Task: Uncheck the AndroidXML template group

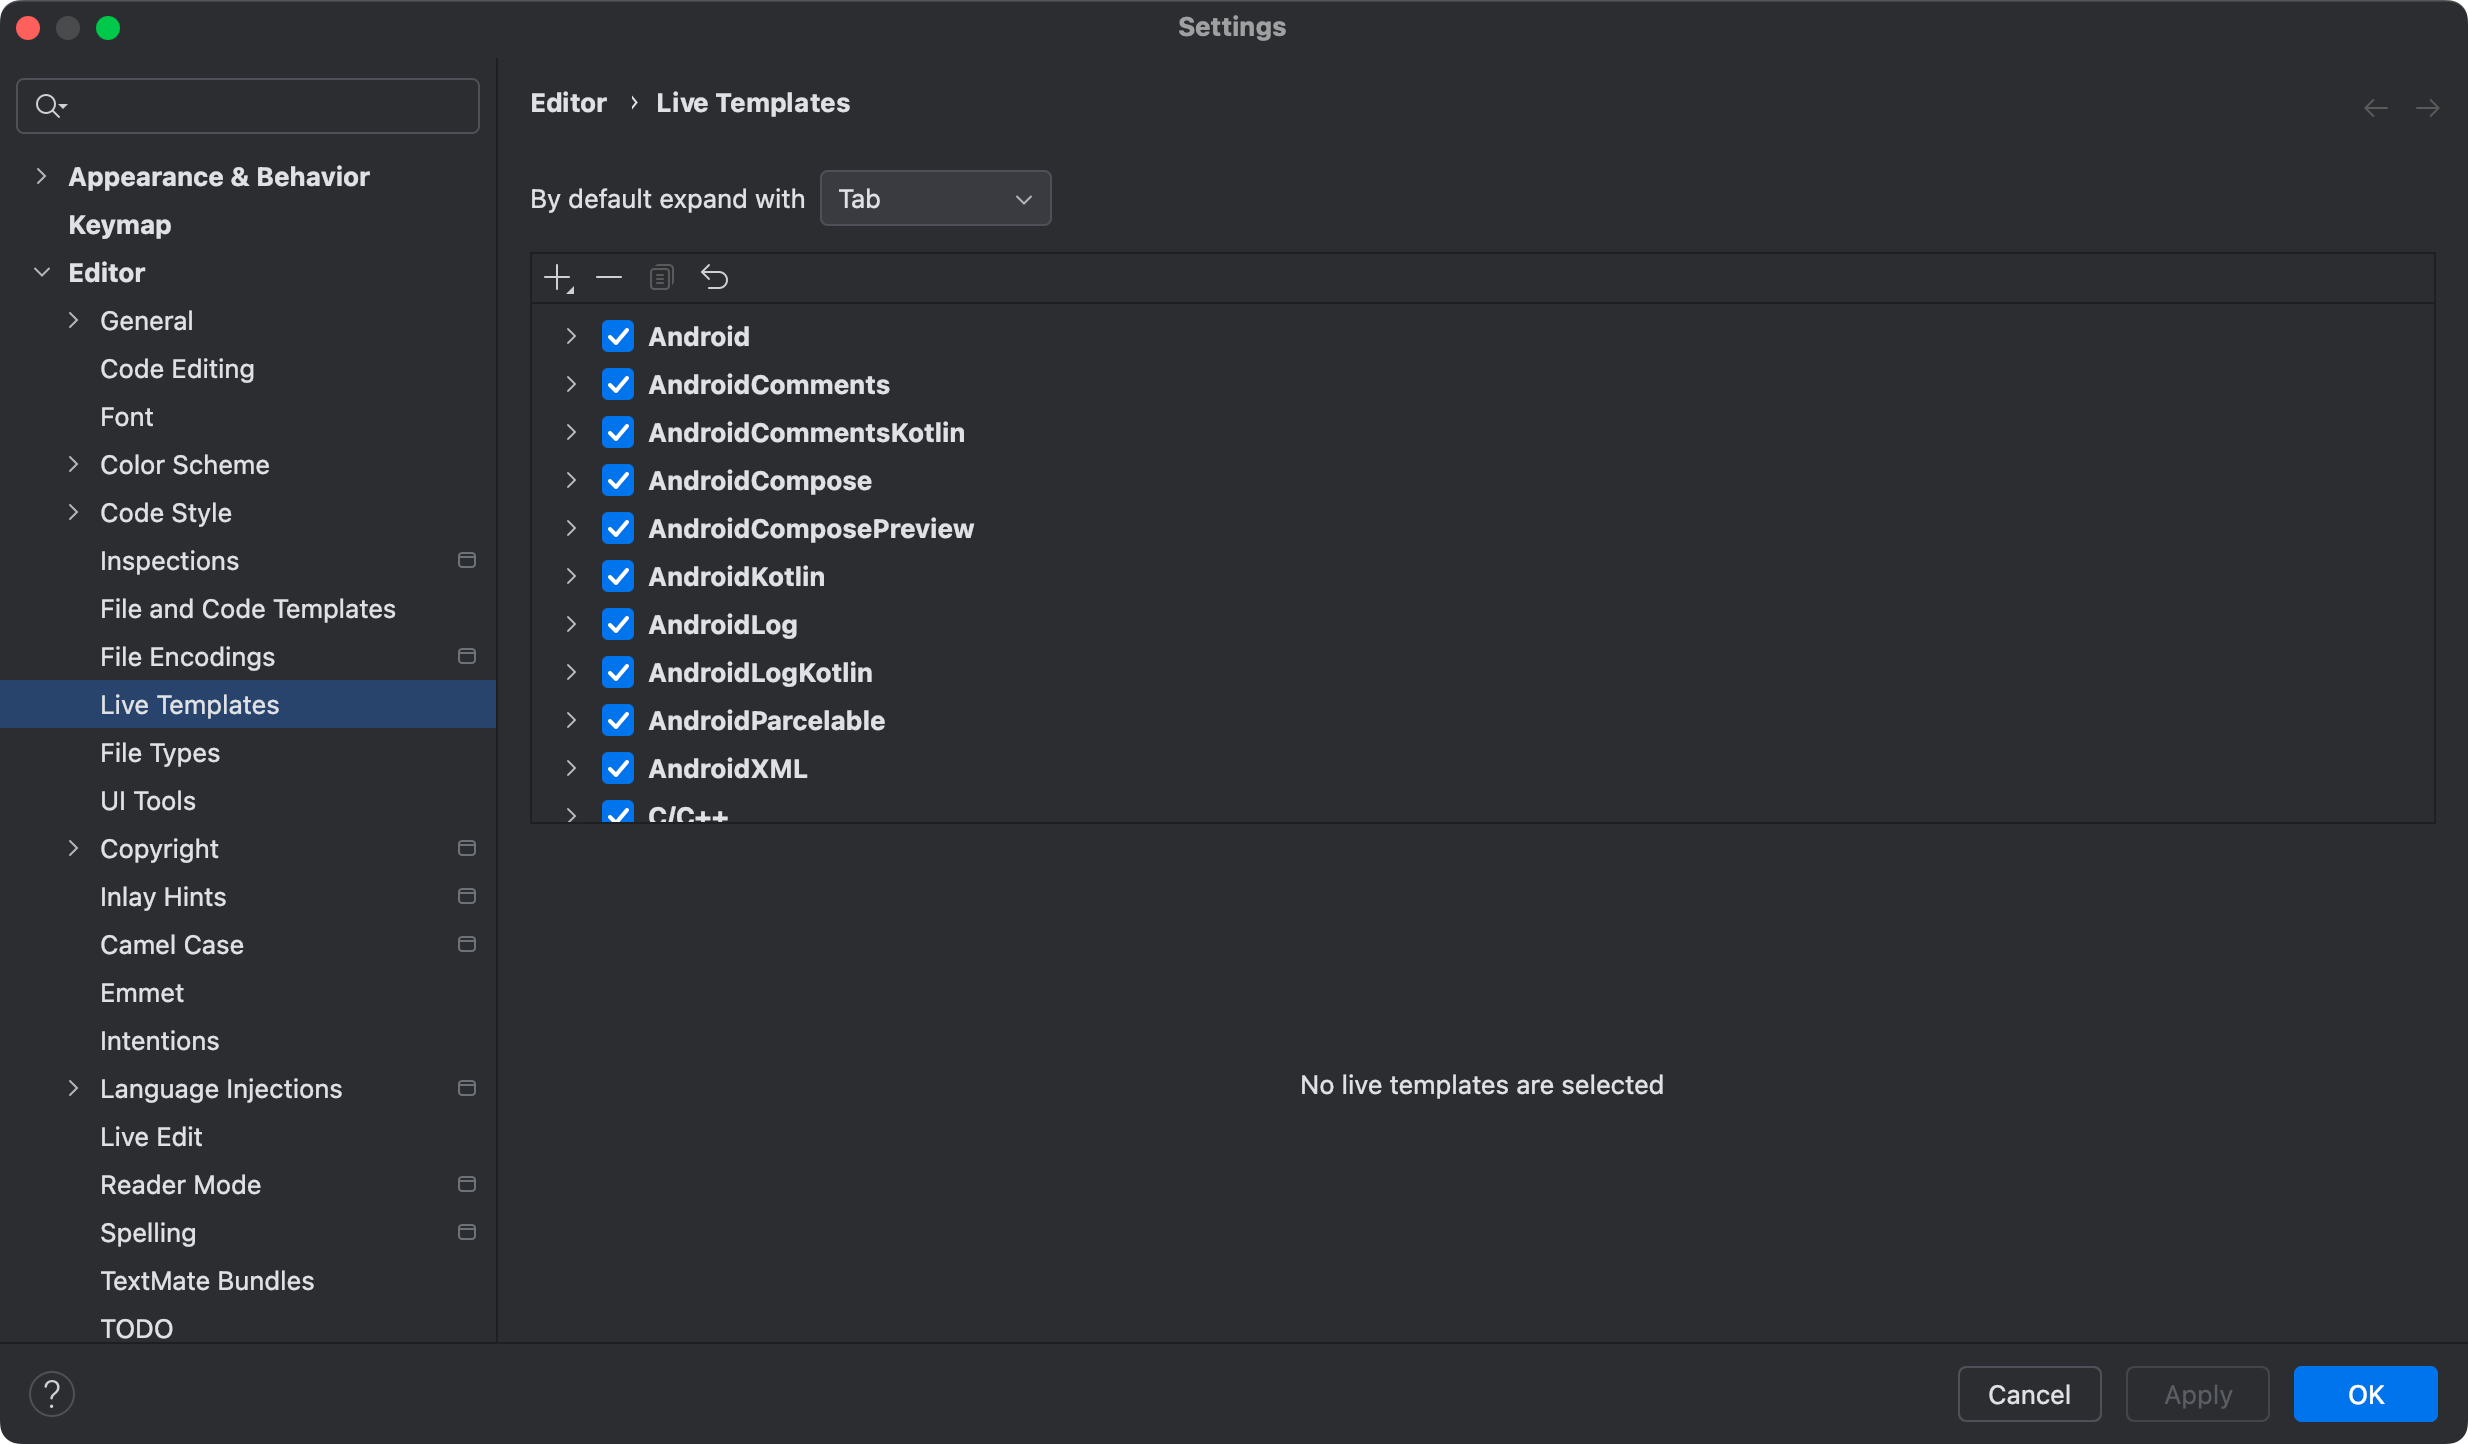Action: pos(618,768)
